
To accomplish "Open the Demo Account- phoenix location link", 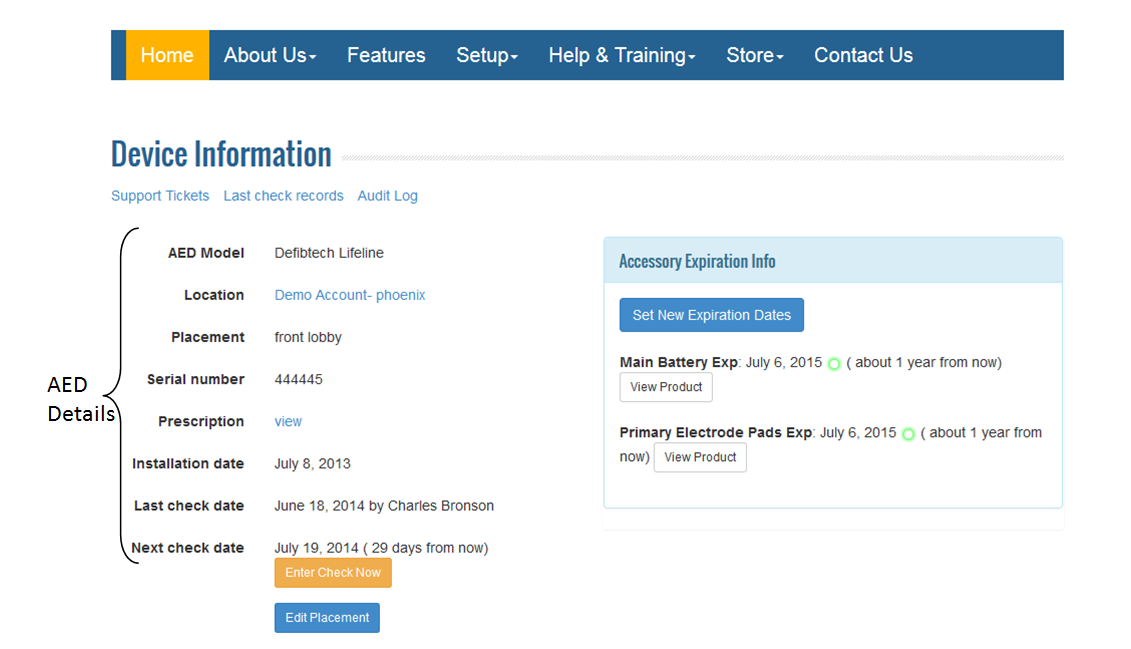I will (349, 295).
